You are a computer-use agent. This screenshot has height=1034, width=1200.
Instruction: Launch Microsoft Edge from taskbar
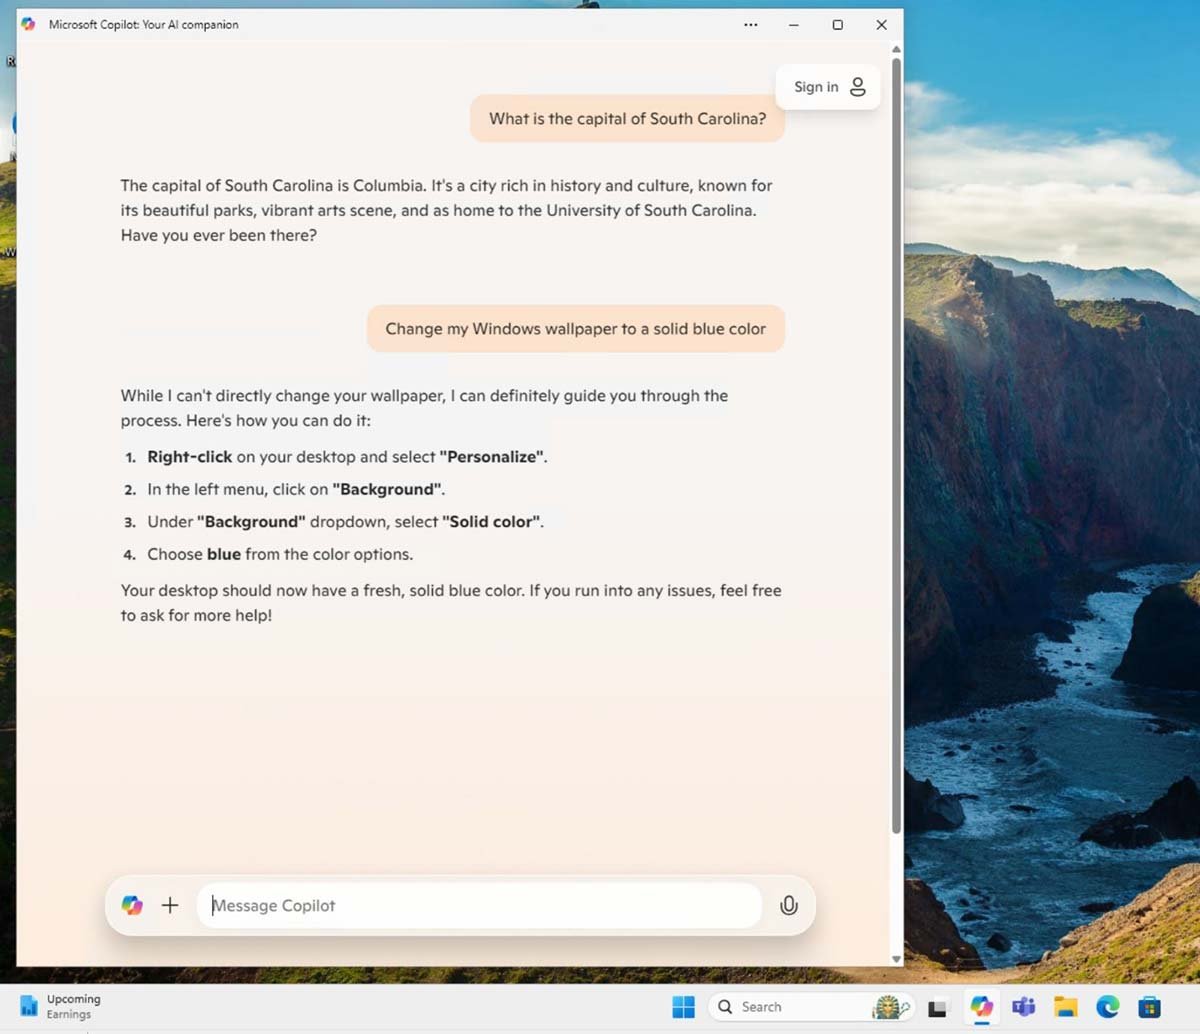click(1107, 1007)
